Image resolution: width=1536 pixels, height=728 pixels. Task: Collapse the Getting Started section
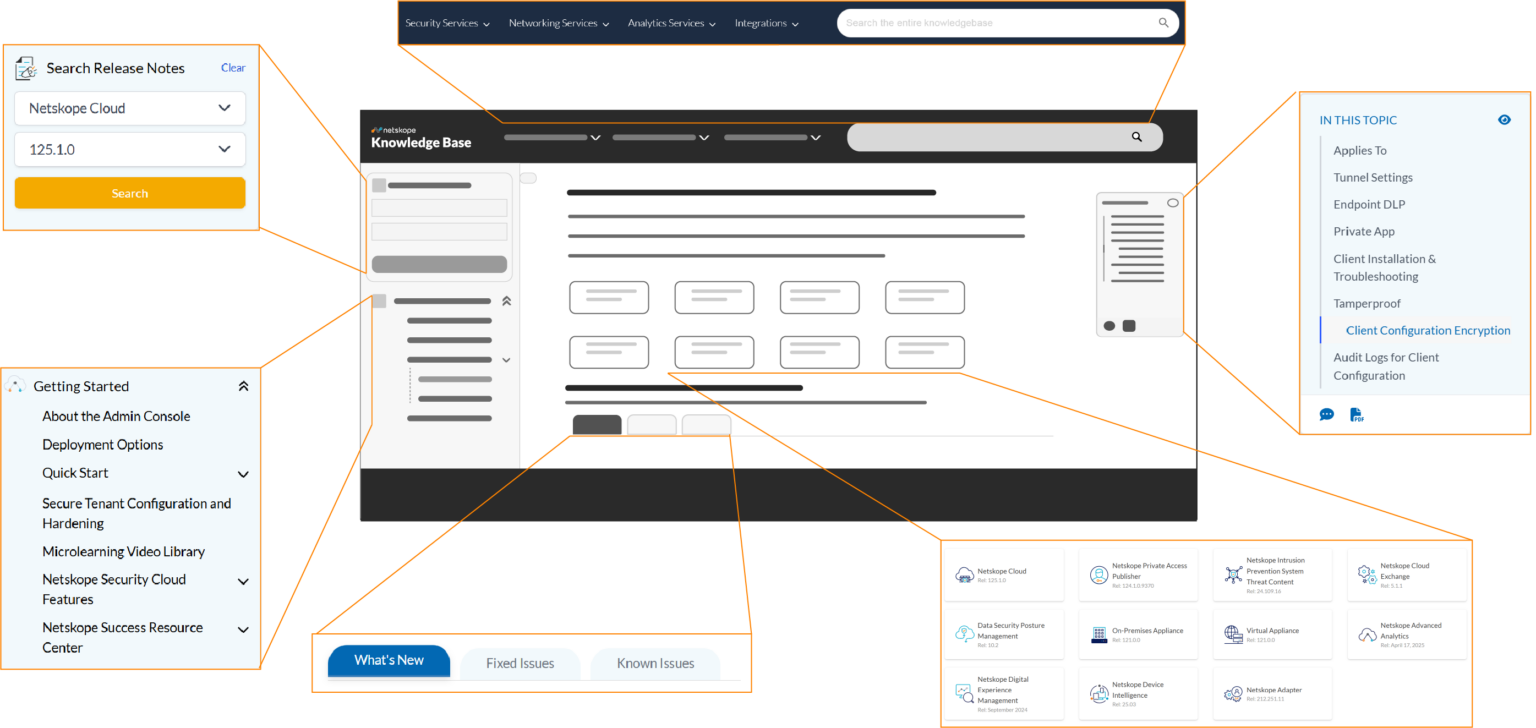click(243, 385)
